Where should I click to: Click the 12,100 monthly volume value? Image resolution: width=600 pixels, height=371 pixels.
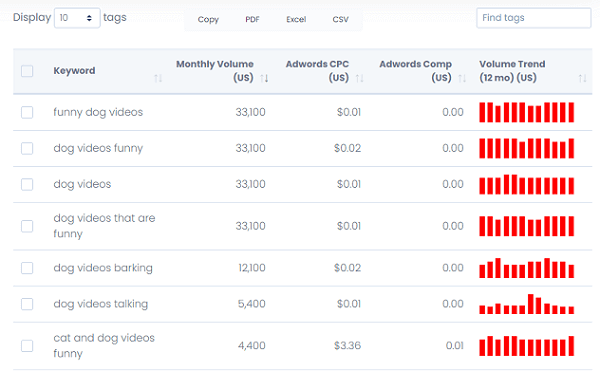point(252,268)
